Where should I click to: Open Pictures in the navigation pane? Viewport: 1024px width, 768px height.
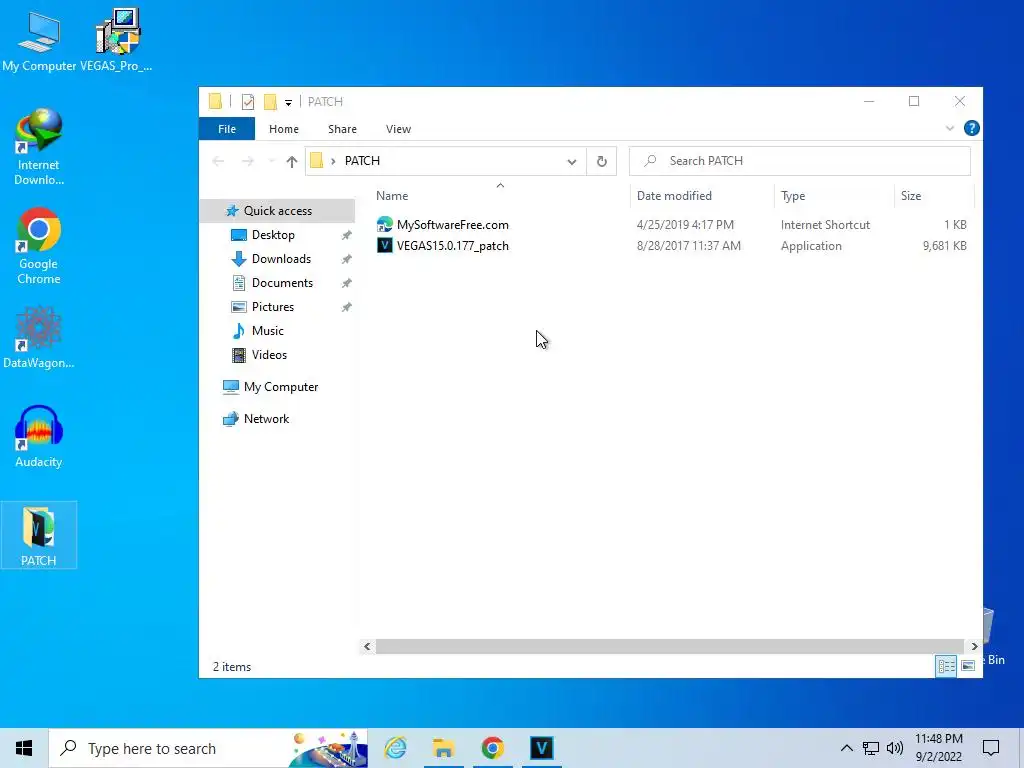click(x=272, y=306)
